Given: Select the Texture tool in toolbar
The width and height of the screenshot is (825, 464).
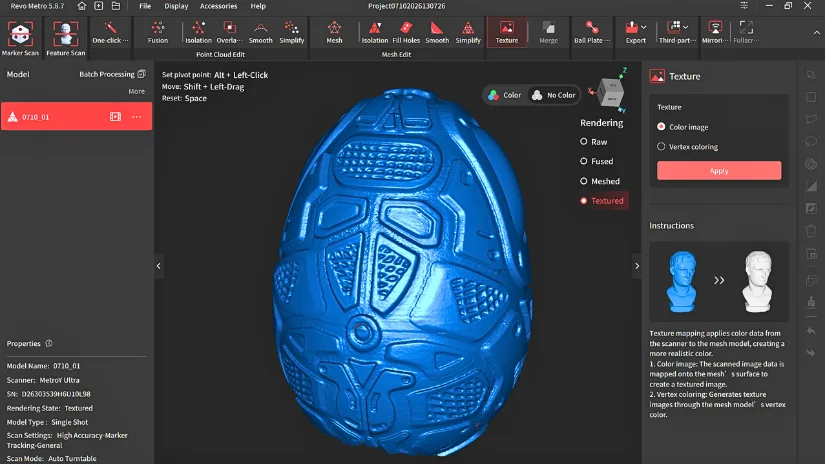Looking at the screenshot, I should click(507, 33).
